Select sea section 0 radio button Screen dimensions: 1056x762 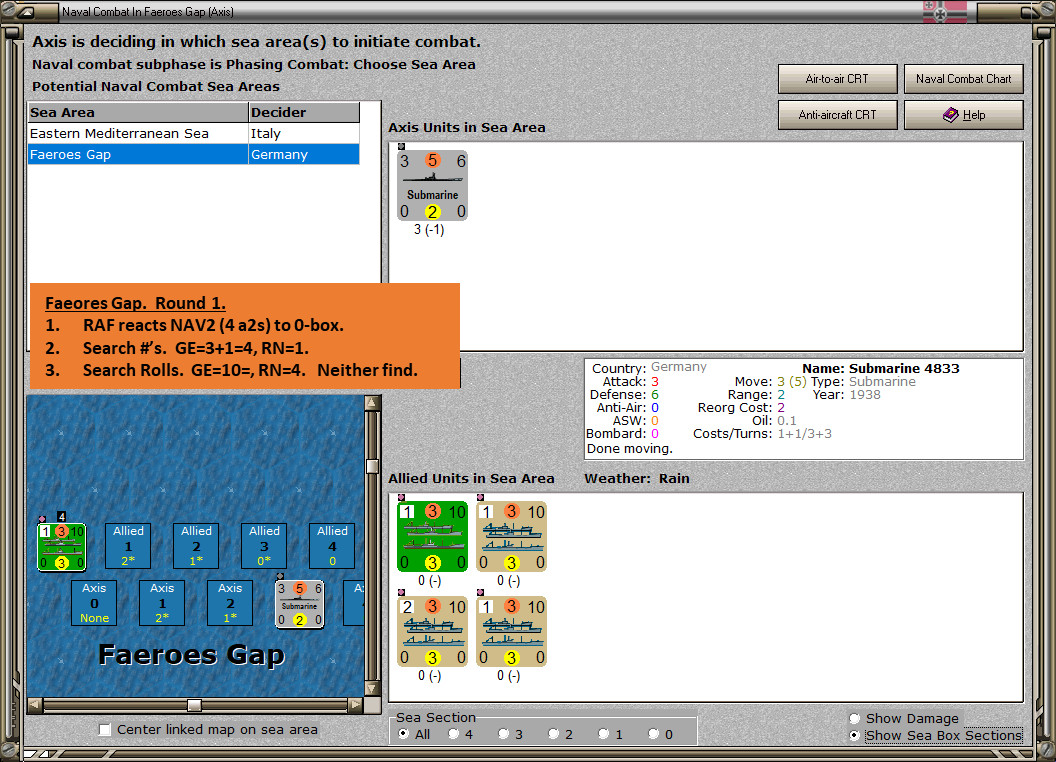pos(653,734)
